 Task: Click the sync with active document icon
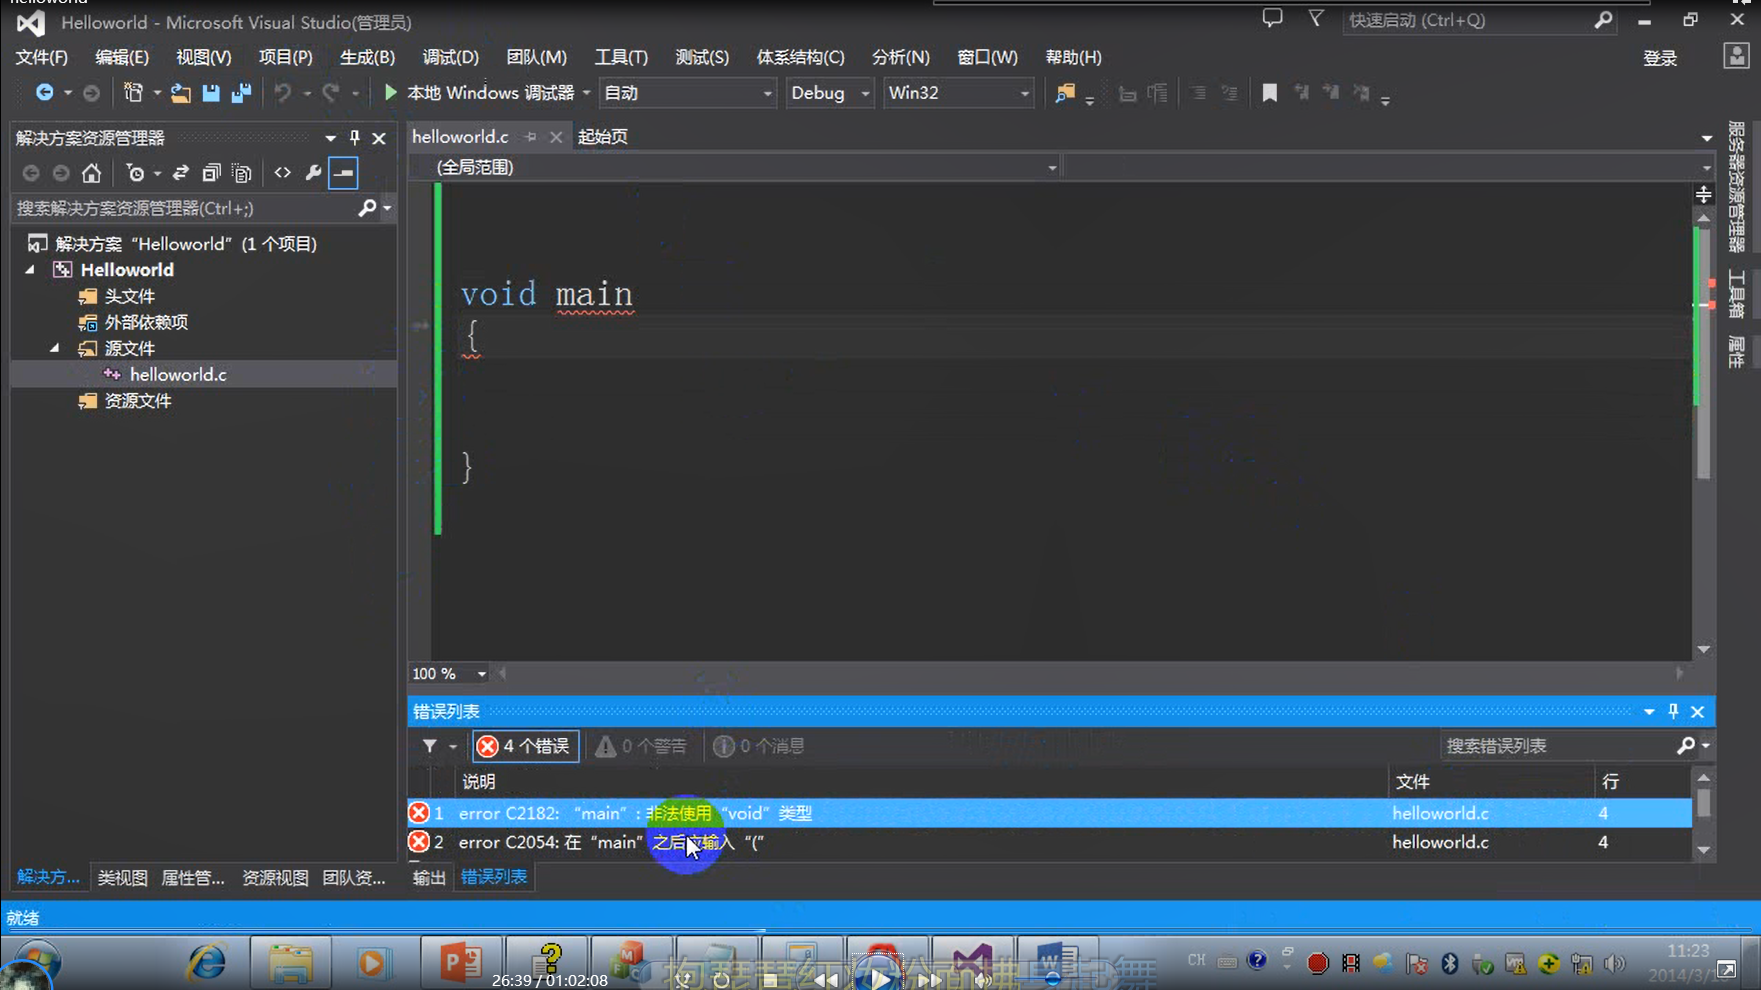point(181,173)
